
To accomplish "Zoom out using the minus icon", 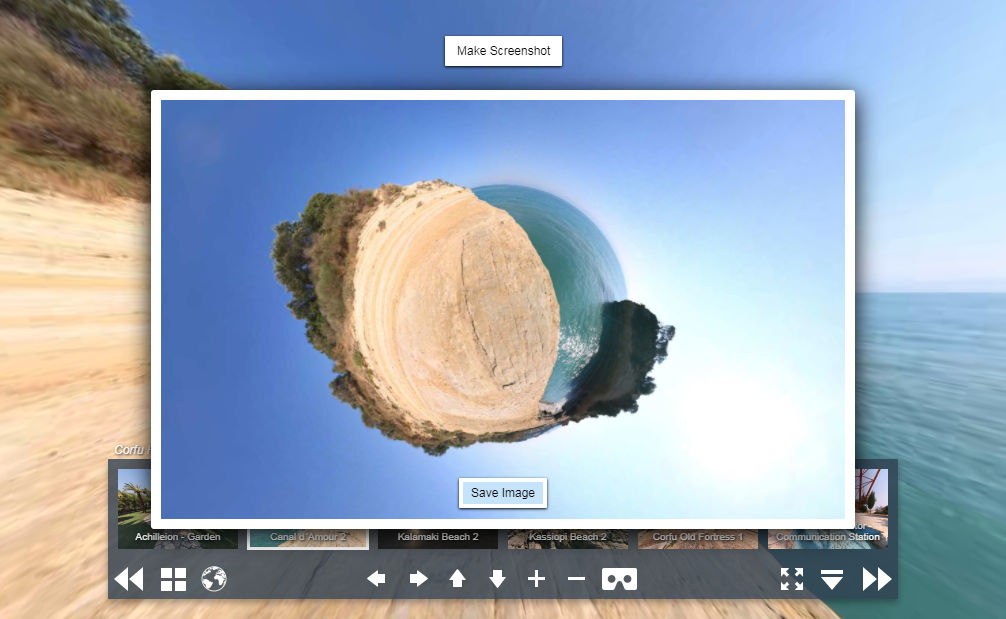I will click(x=576, y=579).
